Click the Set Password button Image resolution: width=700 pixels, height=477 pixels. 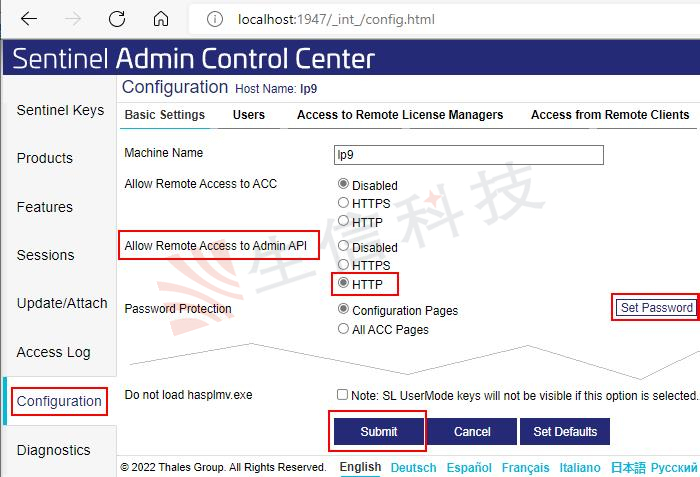click(x=656, y=307)
